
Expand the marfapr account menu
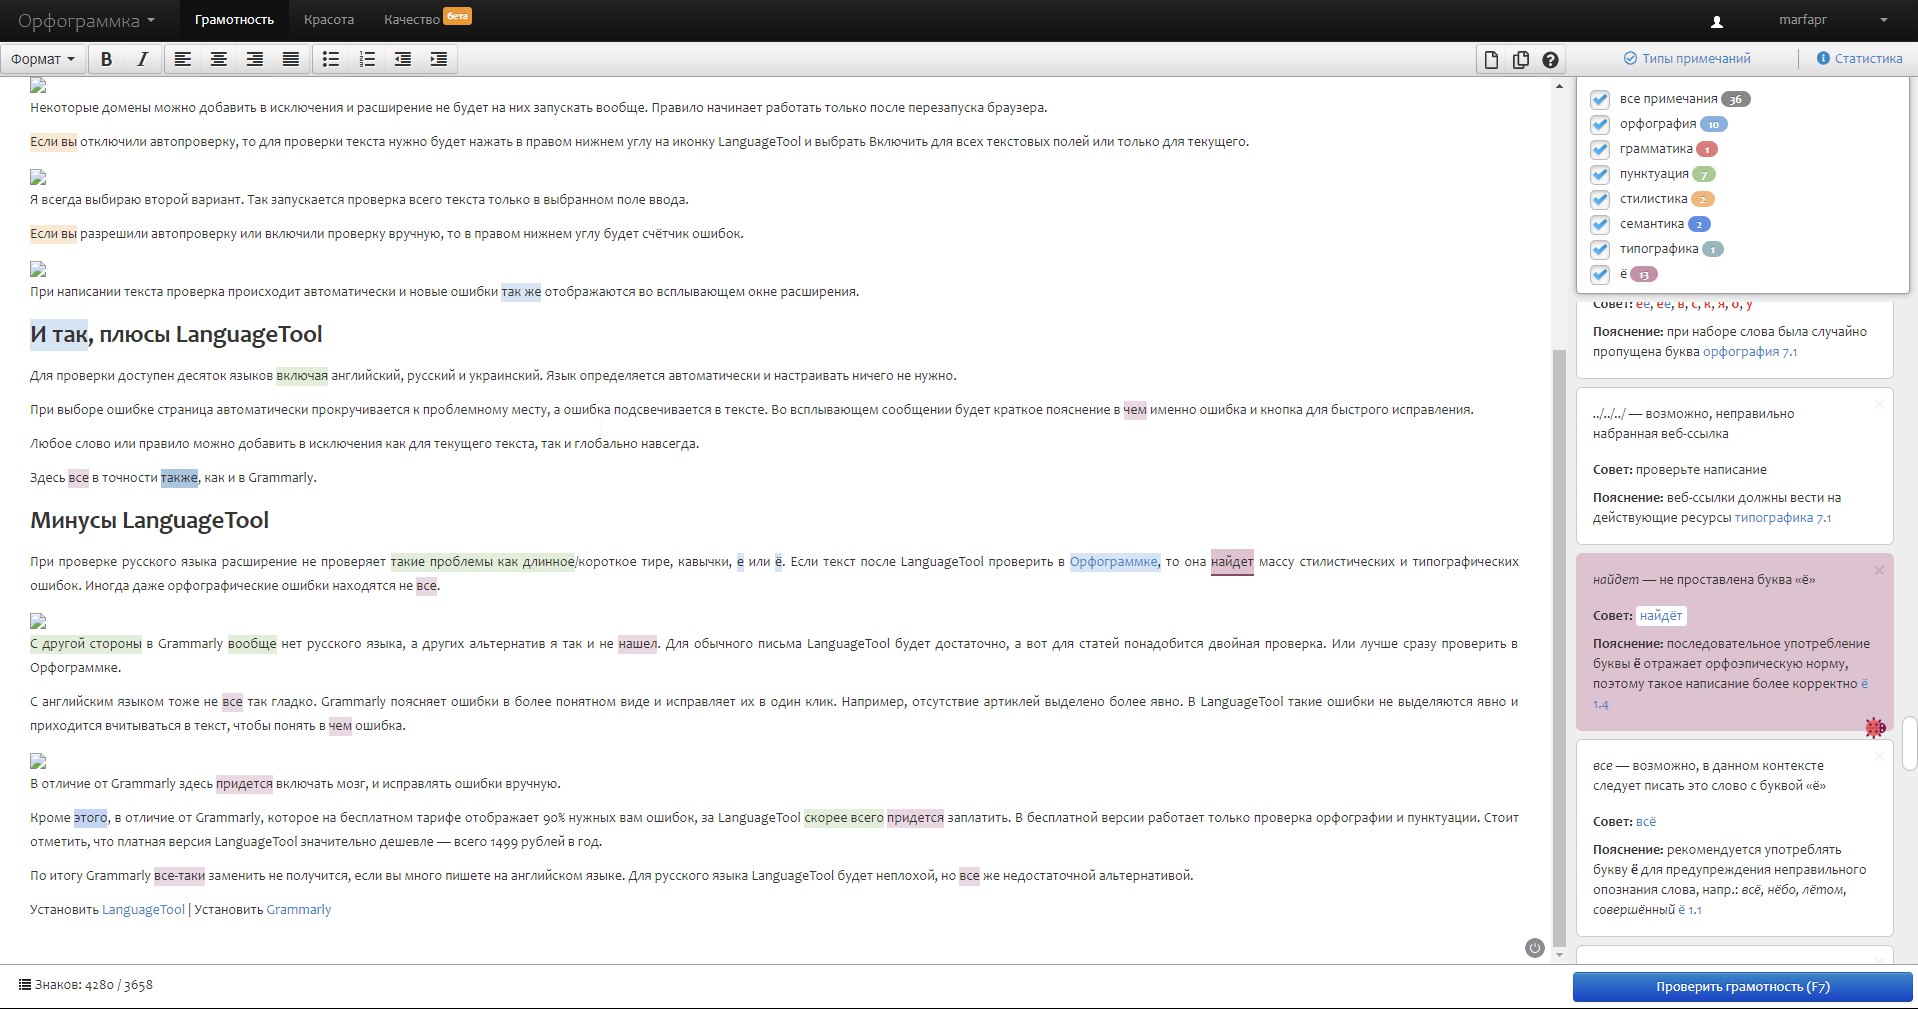(x=1833, y=20)
